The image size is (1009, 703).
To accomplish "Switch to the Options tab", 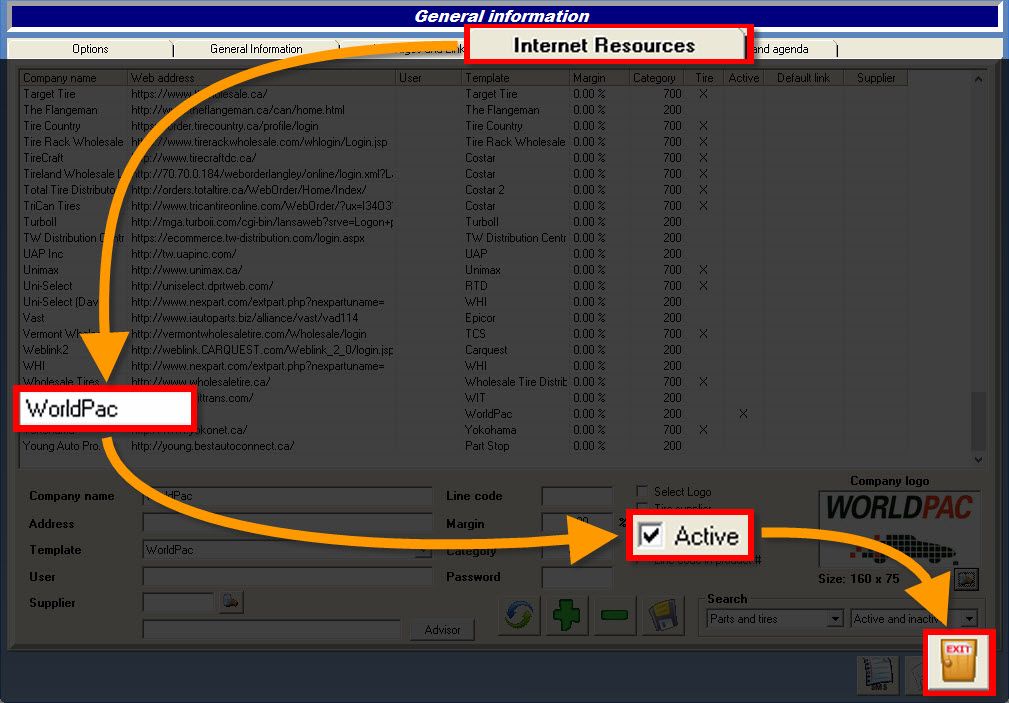I will pos(90,49).
